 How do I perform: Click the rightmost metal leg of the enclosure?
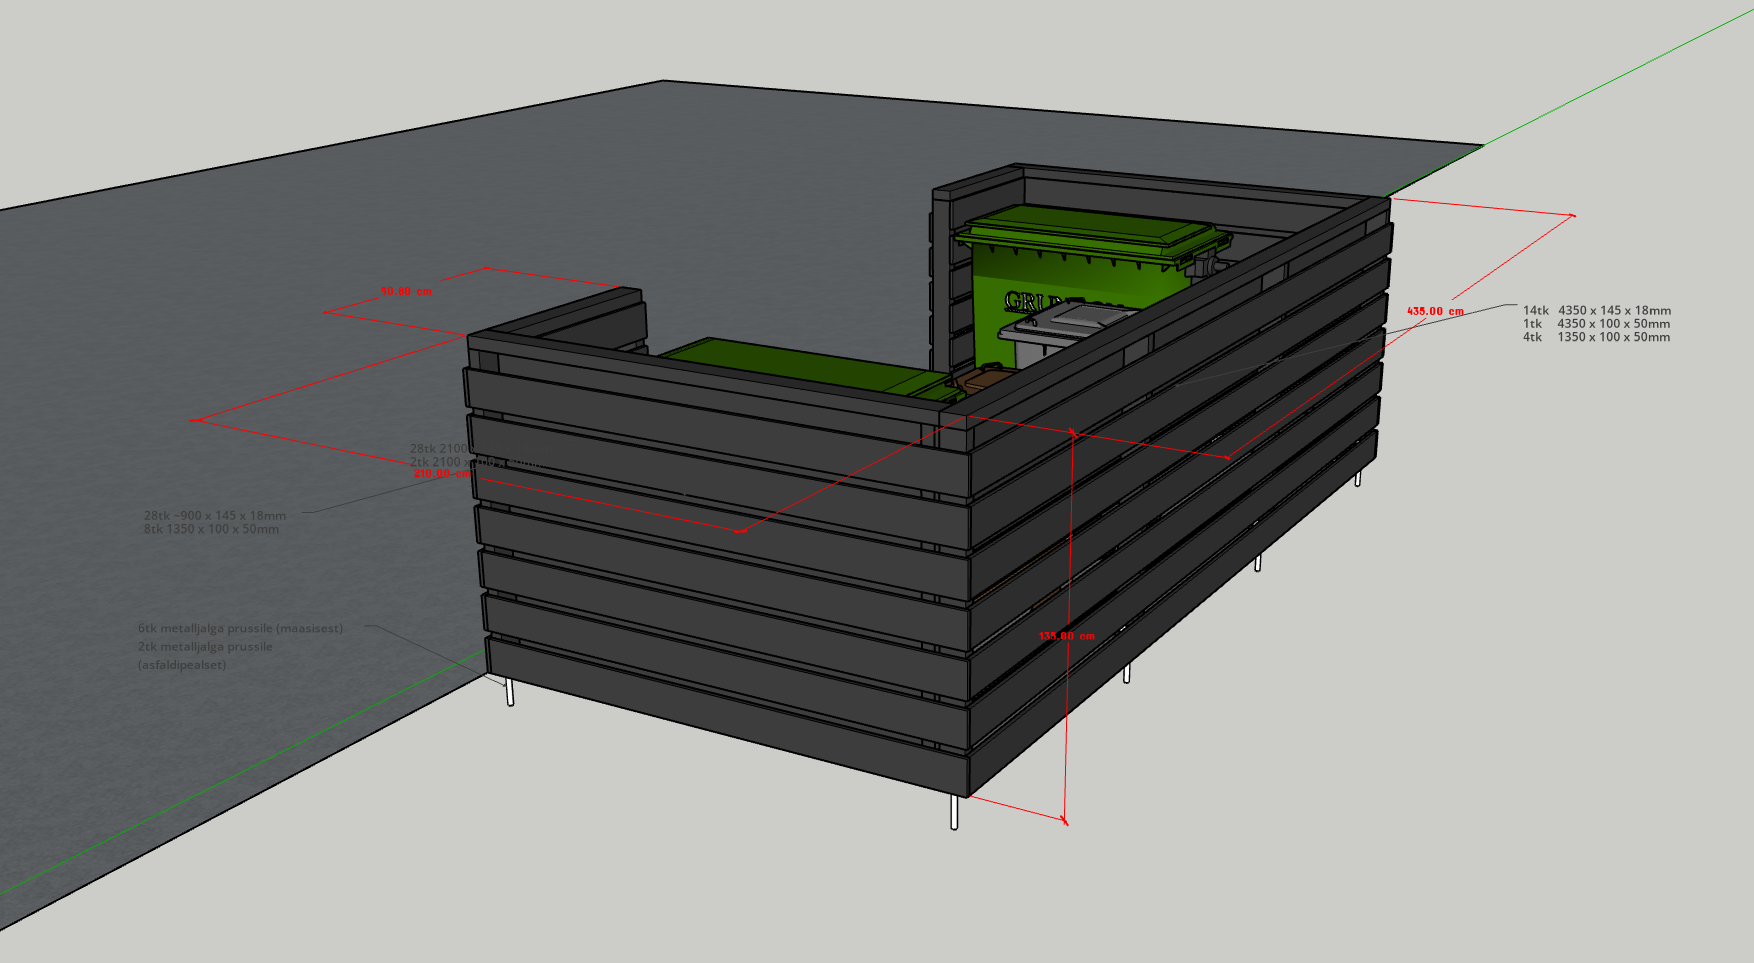(1358, 478)
